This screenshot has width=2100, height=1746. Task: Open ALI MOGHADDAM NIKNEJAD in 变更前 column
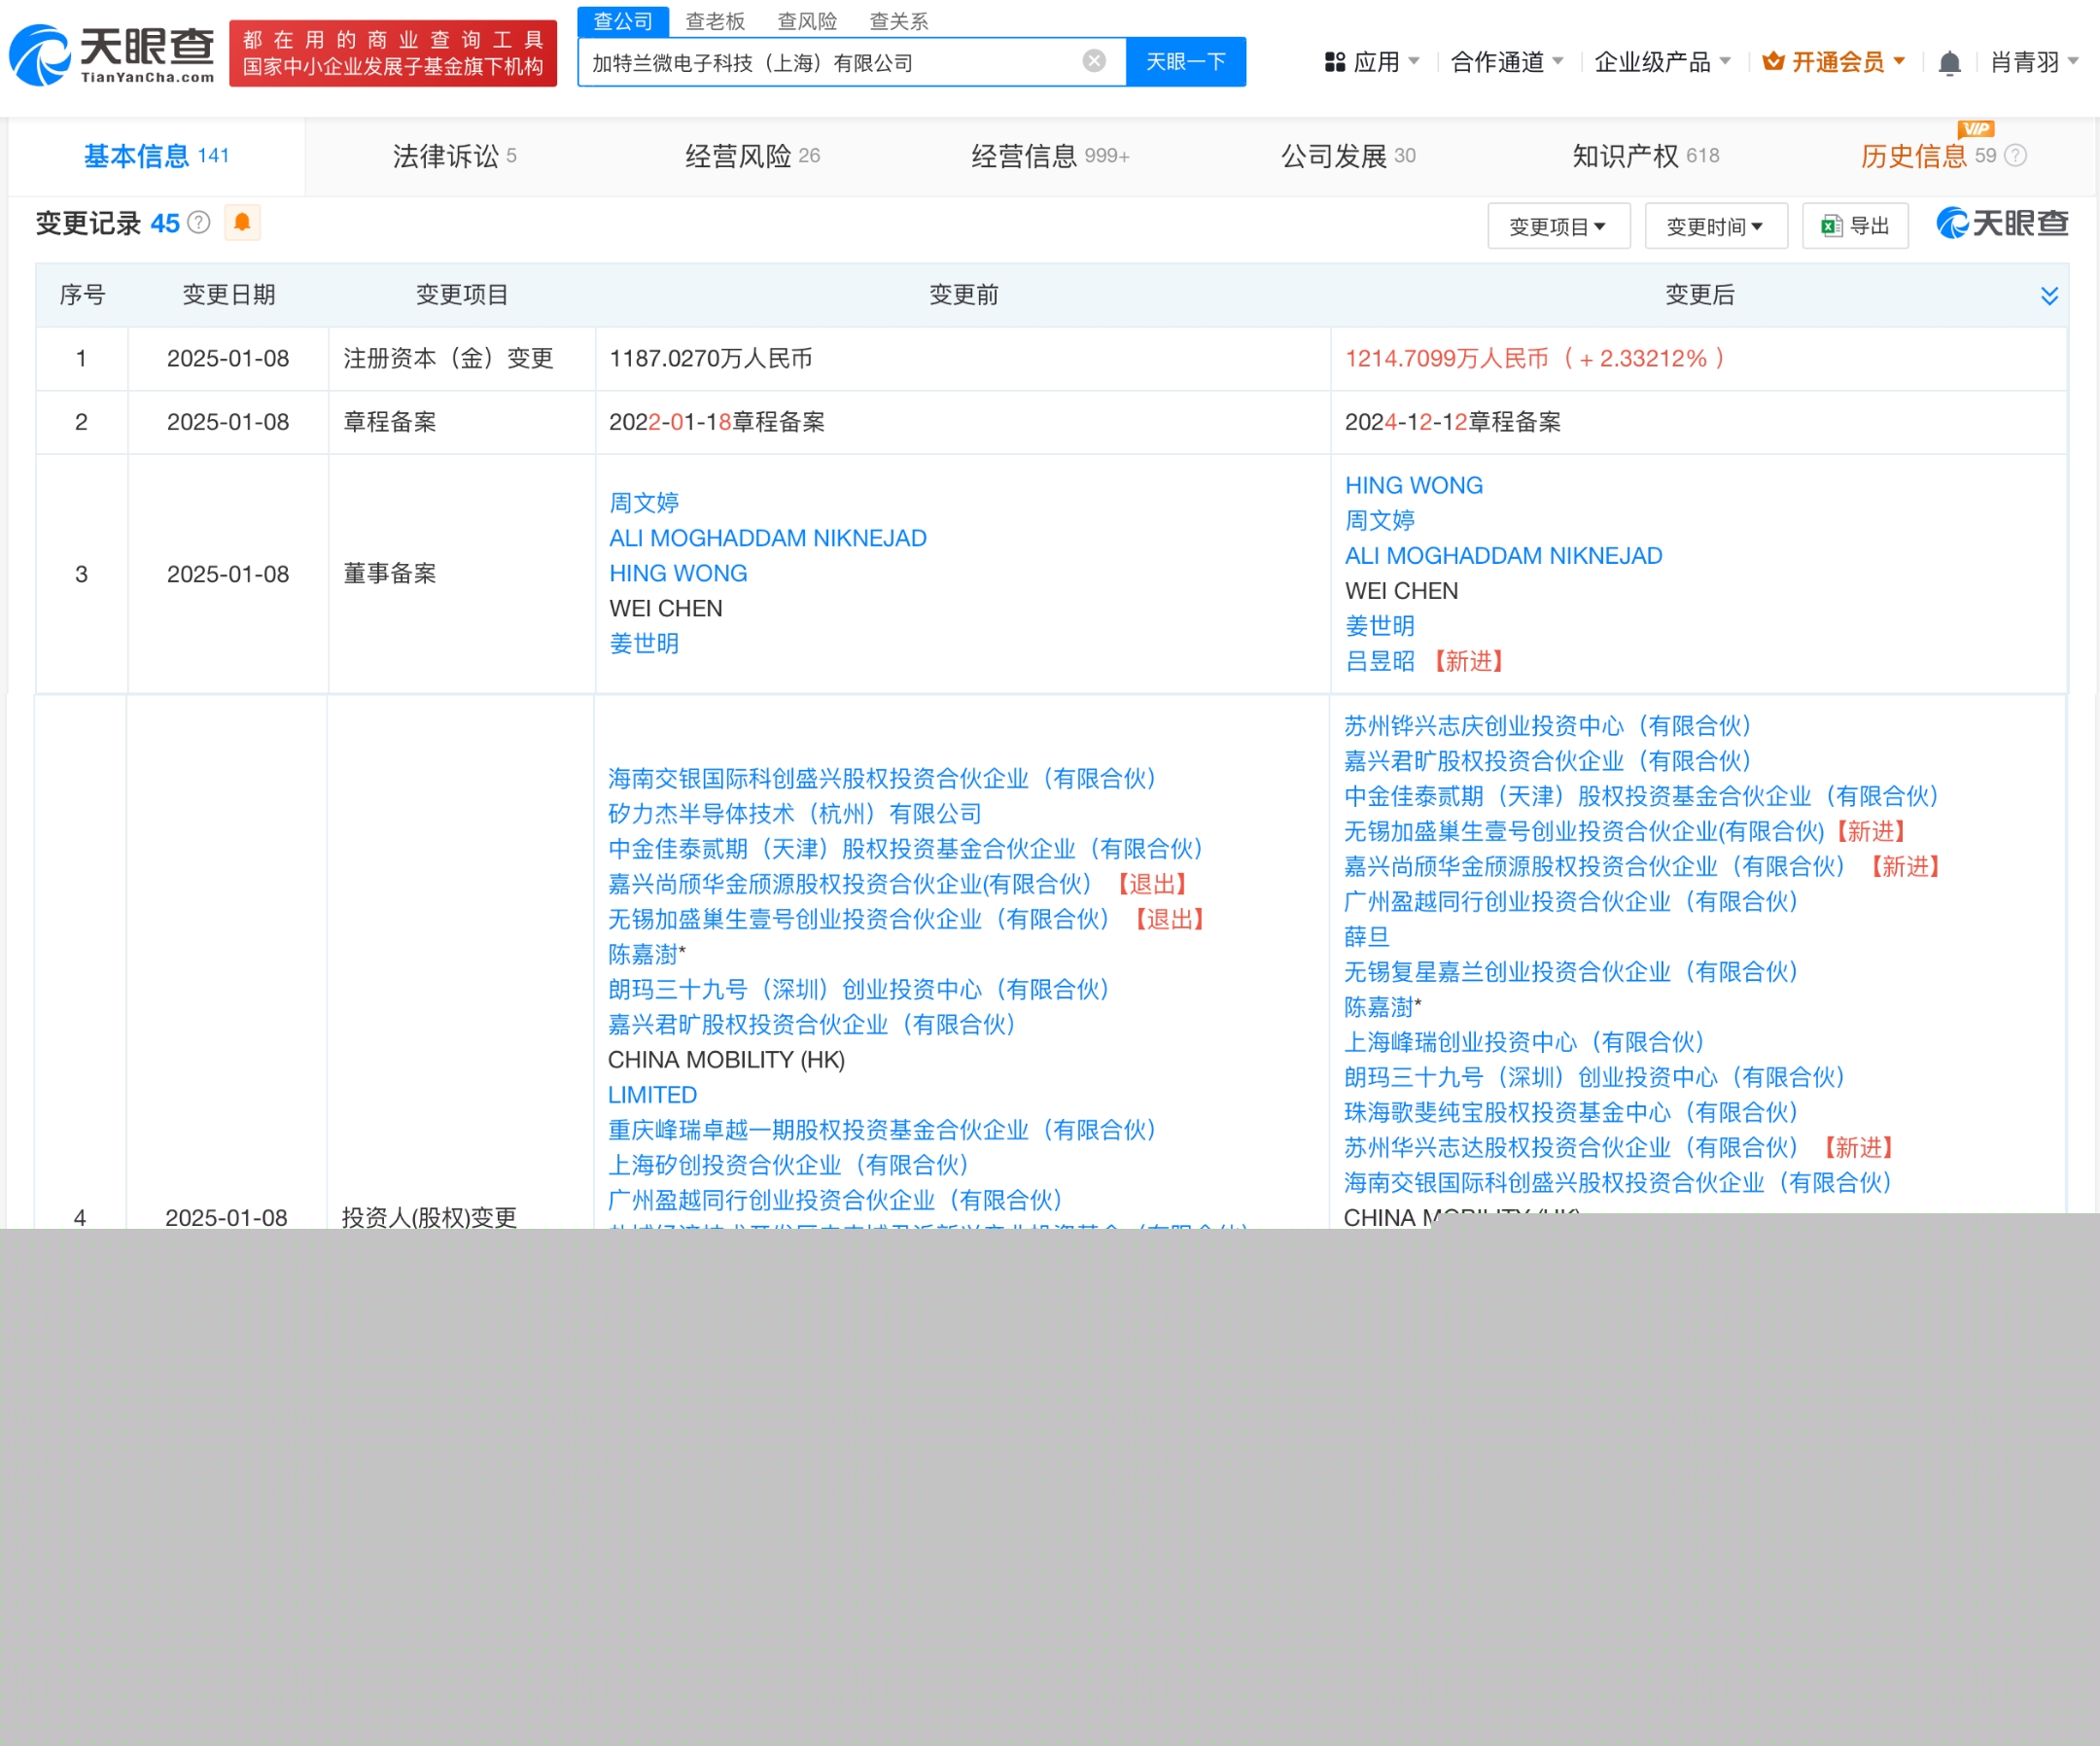click(x=768, y=538)
